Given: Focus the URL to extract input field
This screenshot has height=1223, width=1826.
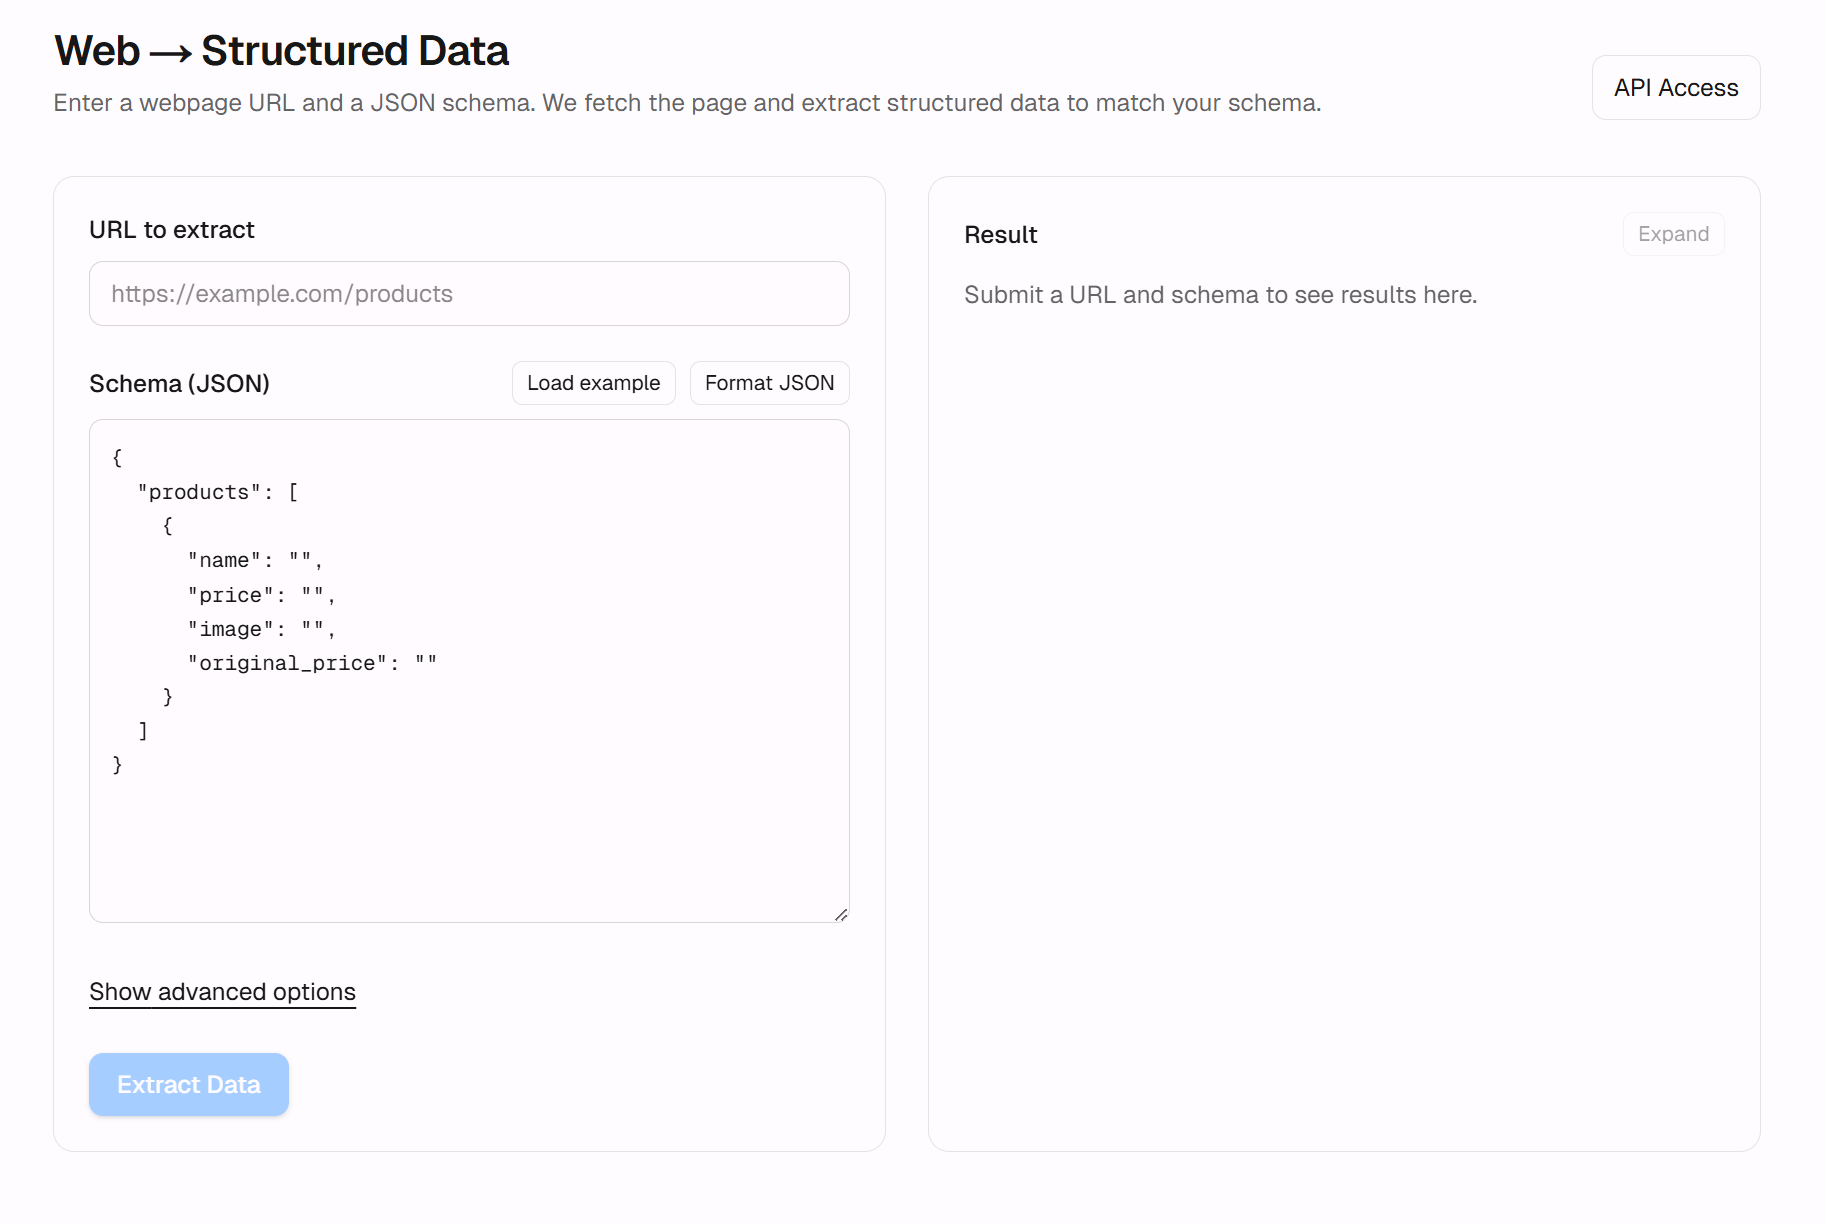Looking at the screenshot, I should point(469,294).
